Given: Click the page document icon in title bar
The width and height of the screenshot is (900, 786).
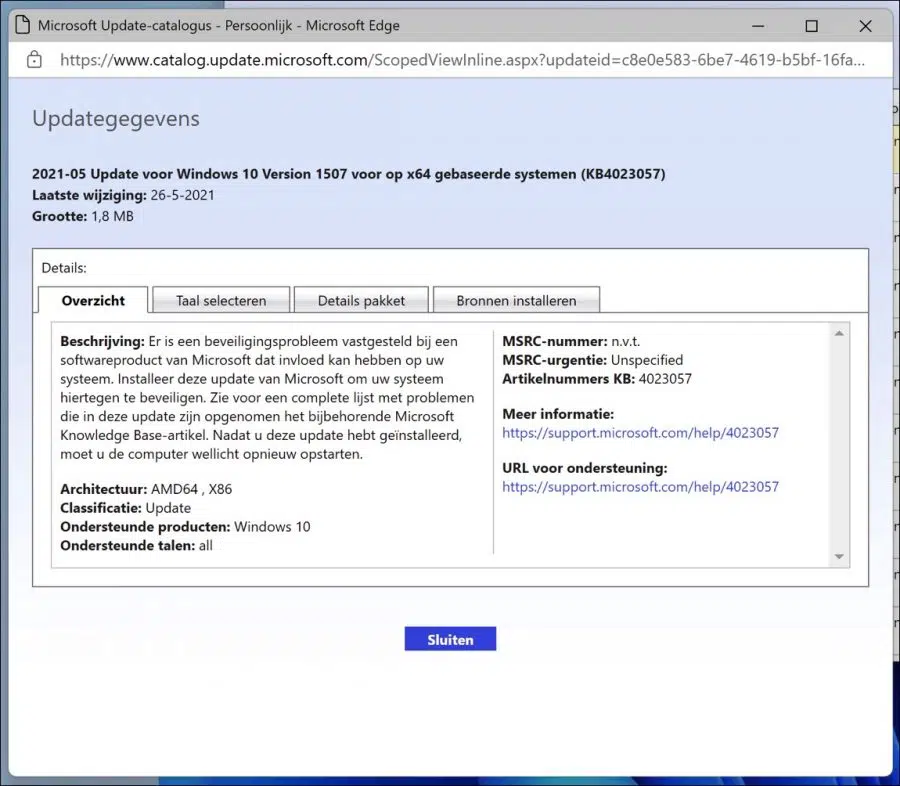Looking at the screenshot, I should click(22, 25).
